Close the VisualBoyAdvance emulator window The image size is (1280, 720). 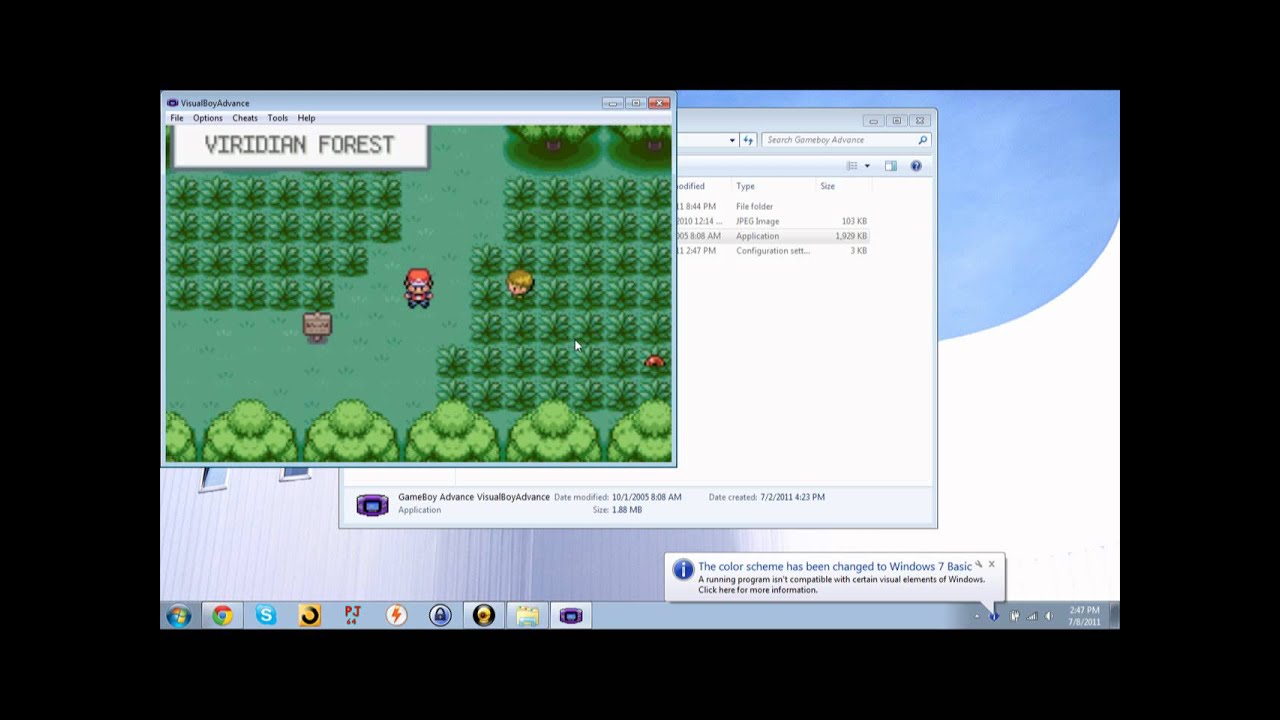[659, 103]
